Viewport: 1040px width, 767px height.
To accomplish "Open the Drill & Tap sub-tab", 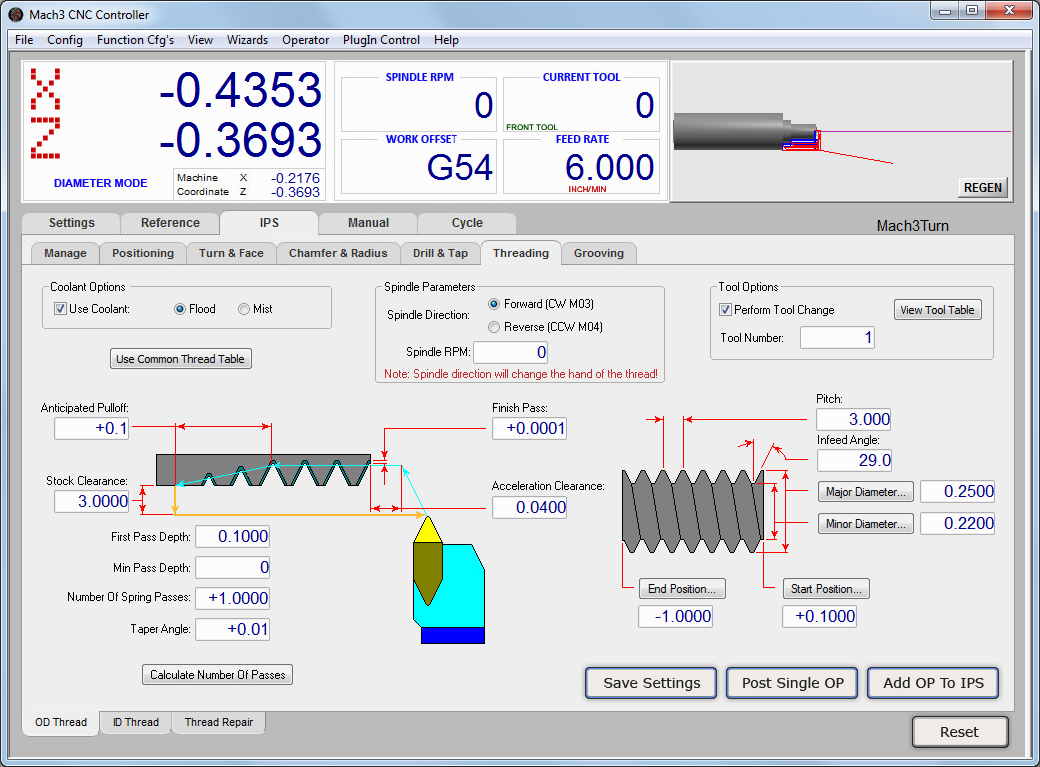I will coord(440,253).
